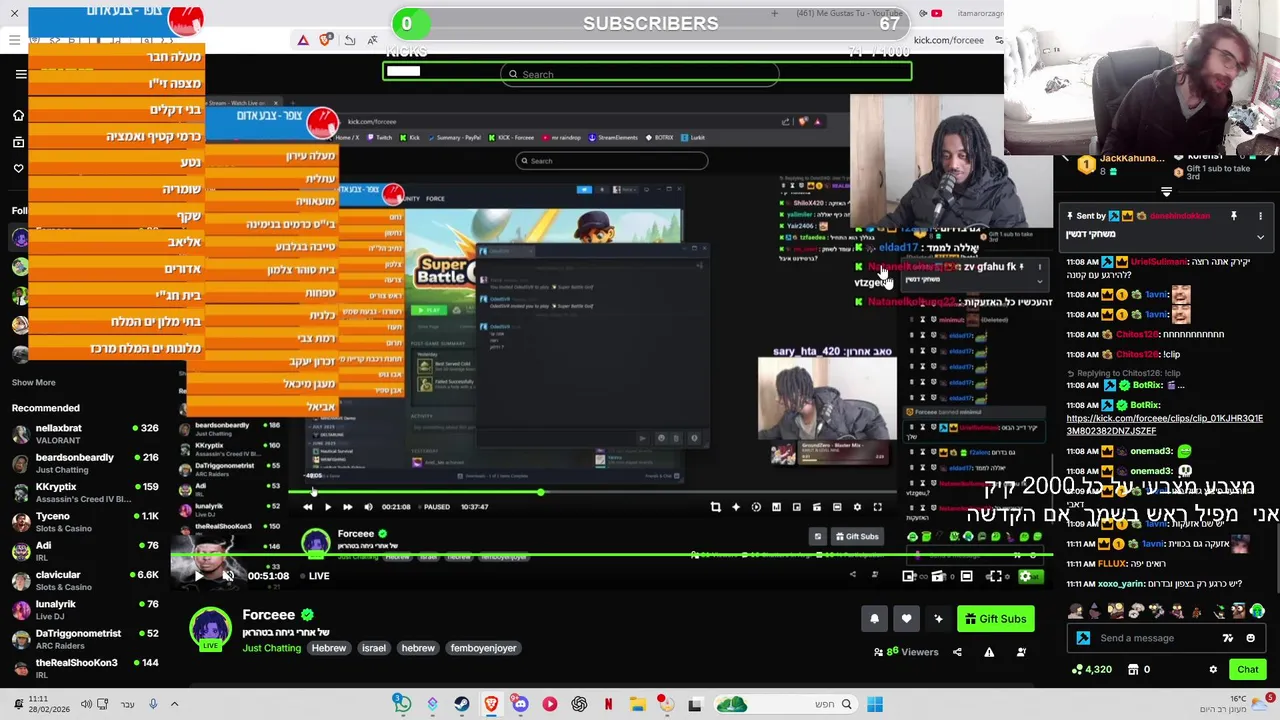The height and width of the screenshot is (720, 1280).
Task: Expand the pinned chat message chevron
Action: pos(1260,237)
